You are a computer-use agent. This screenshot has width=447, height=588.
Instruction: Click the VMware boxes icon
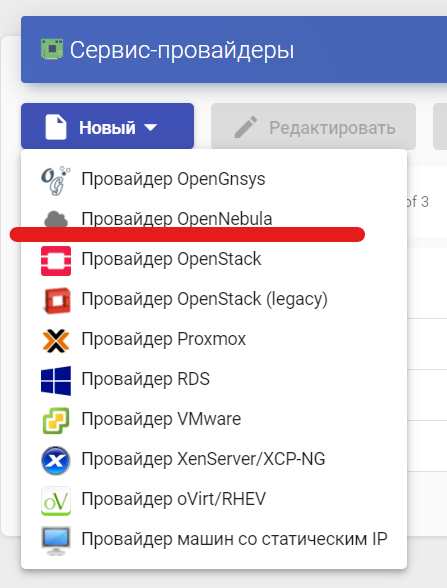56,421
